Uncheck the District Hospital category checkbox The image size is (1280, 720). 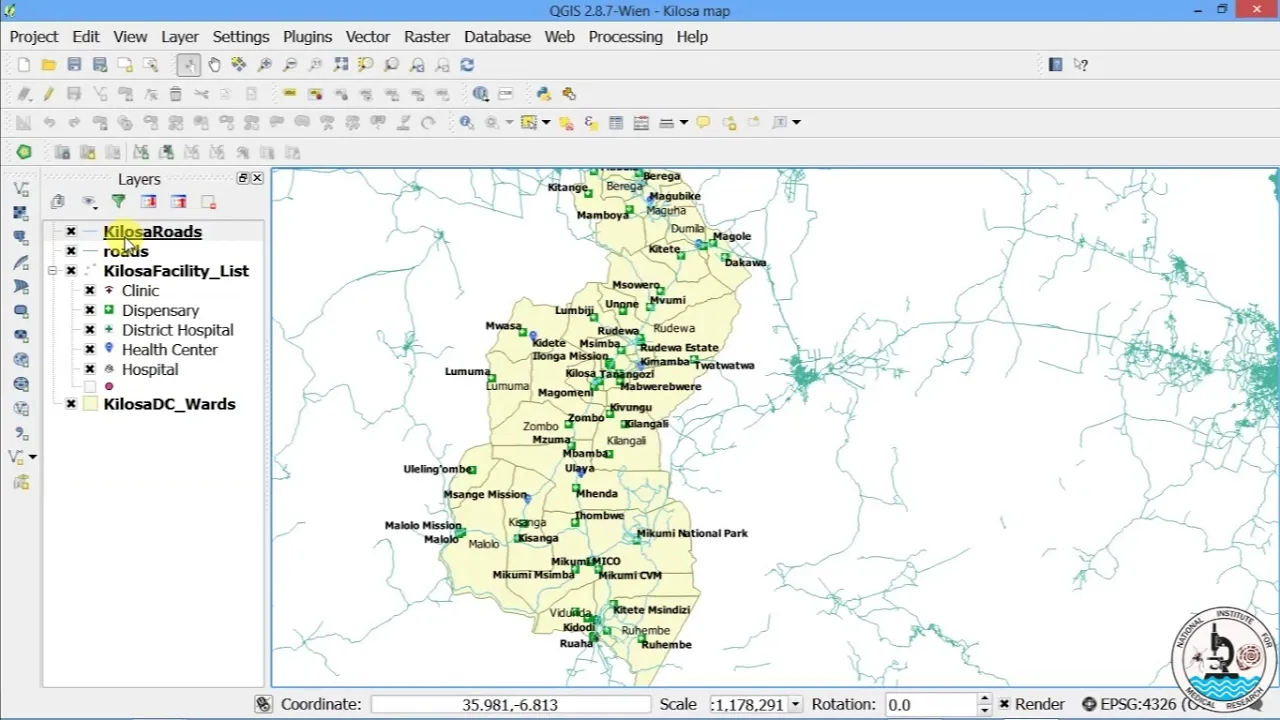pos(90,330)
